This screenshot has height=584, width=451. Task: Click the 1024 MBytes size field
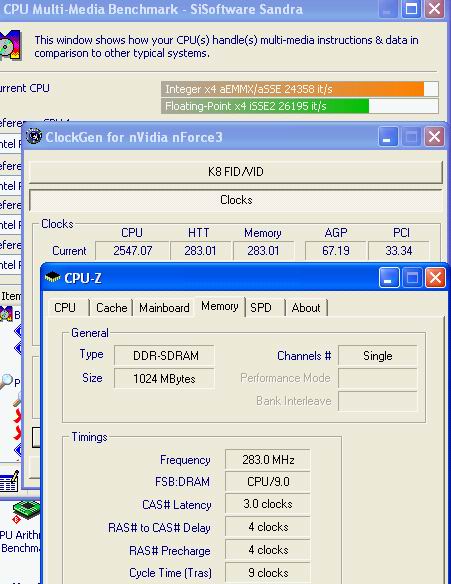(164, 379)
